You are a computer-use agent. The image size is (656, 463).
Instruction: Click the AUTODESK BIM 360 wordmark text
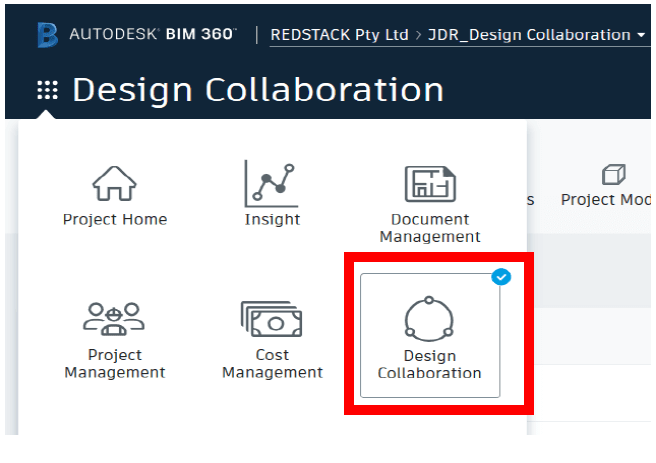click(153, 35)
